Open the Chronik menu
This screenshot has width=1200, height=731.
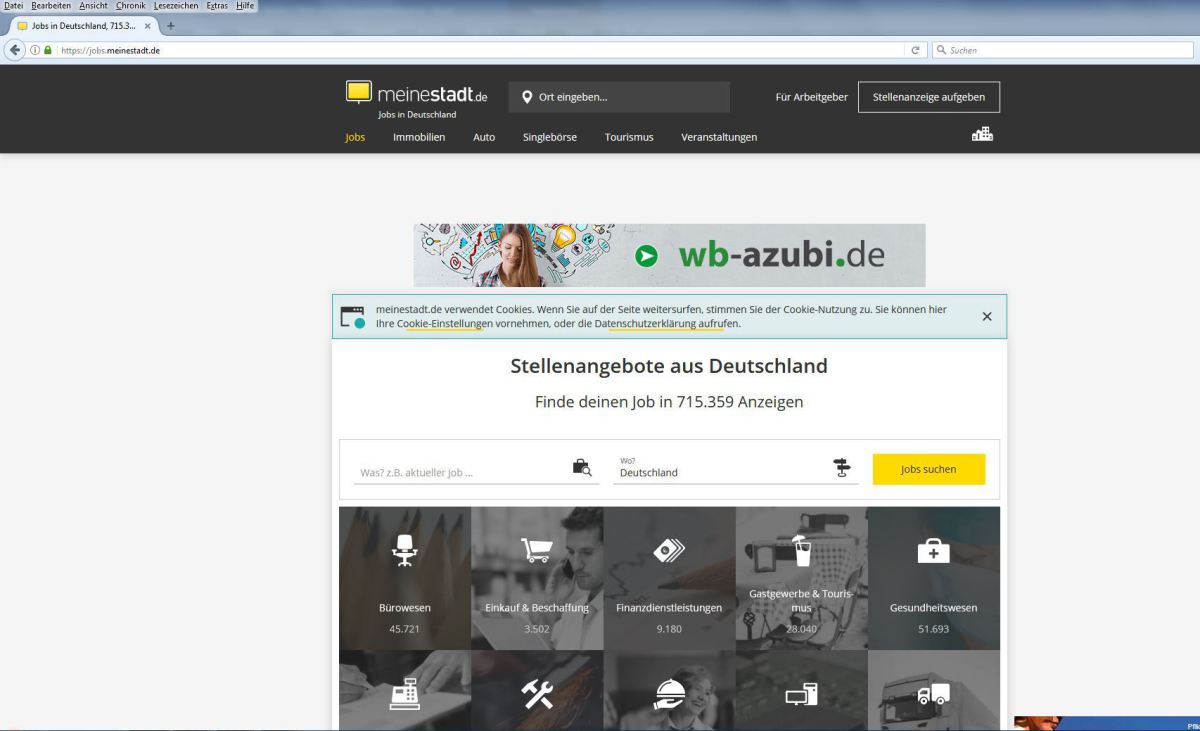130,6
